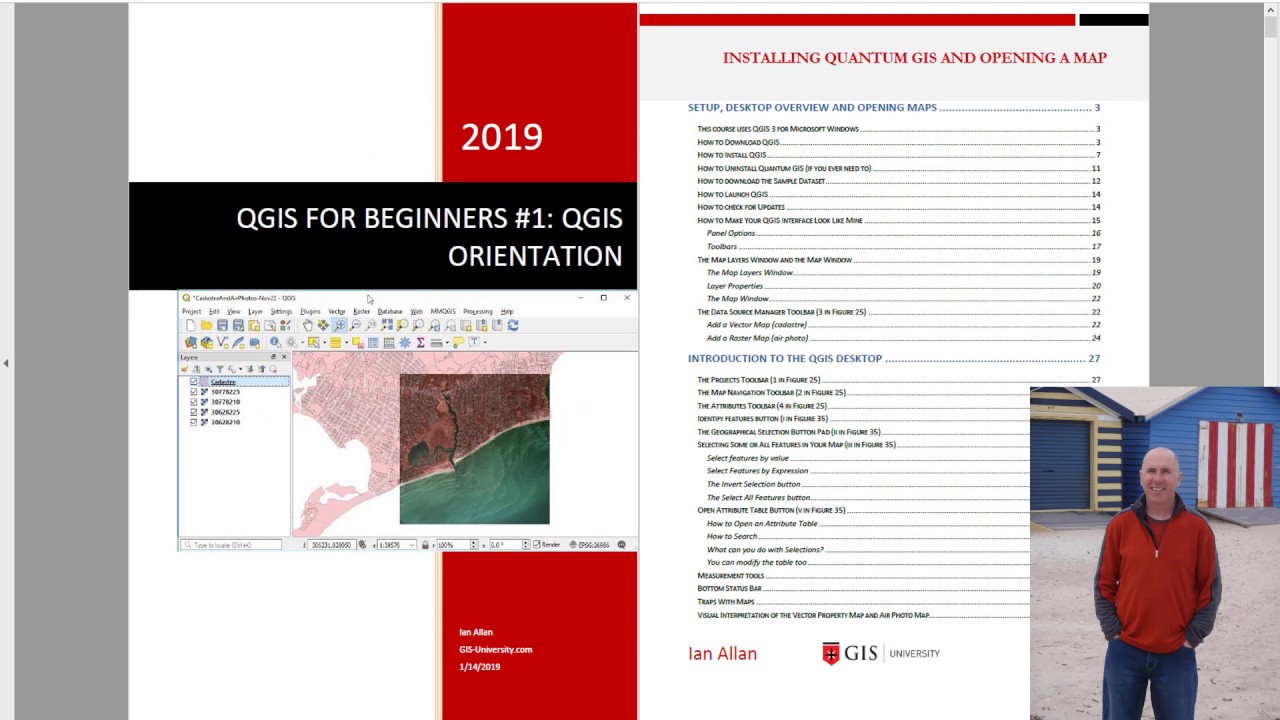Click the Cadastre layer color swatch
This screenshot has height=720, width=1280.
[204, 382]
